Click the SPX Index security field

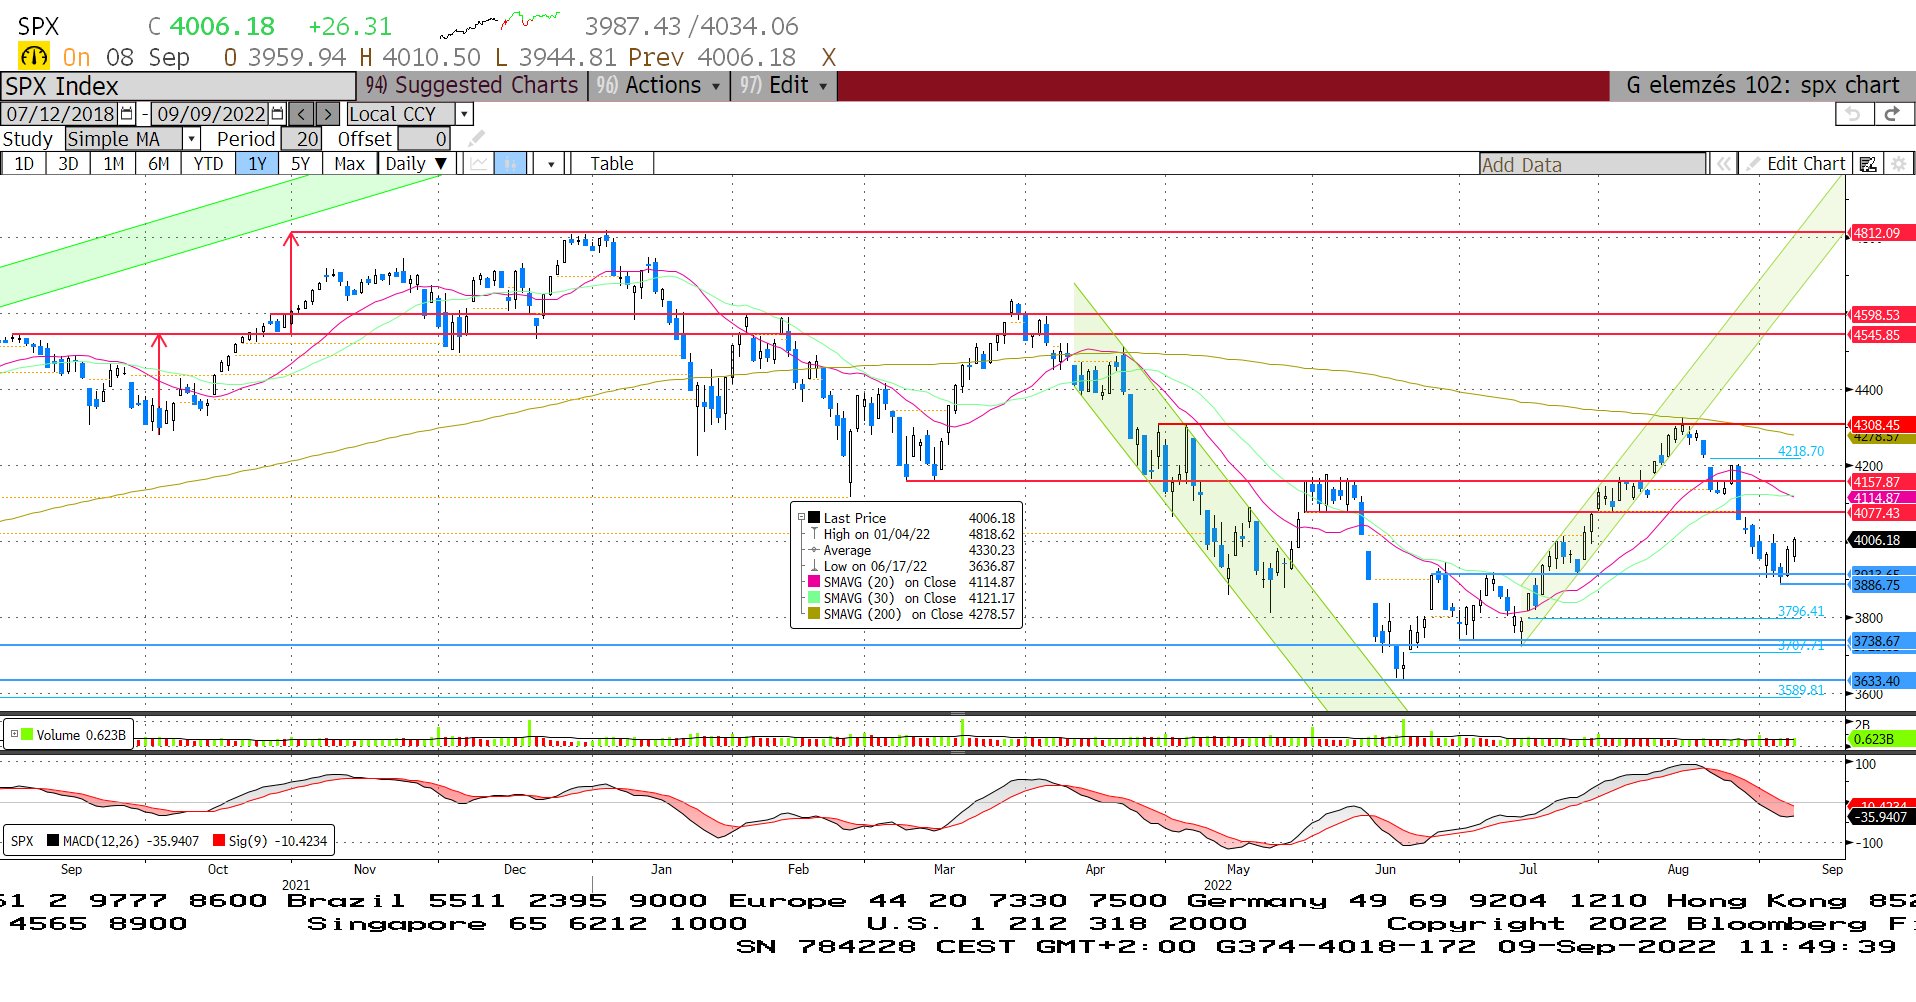tap(178, 86)
